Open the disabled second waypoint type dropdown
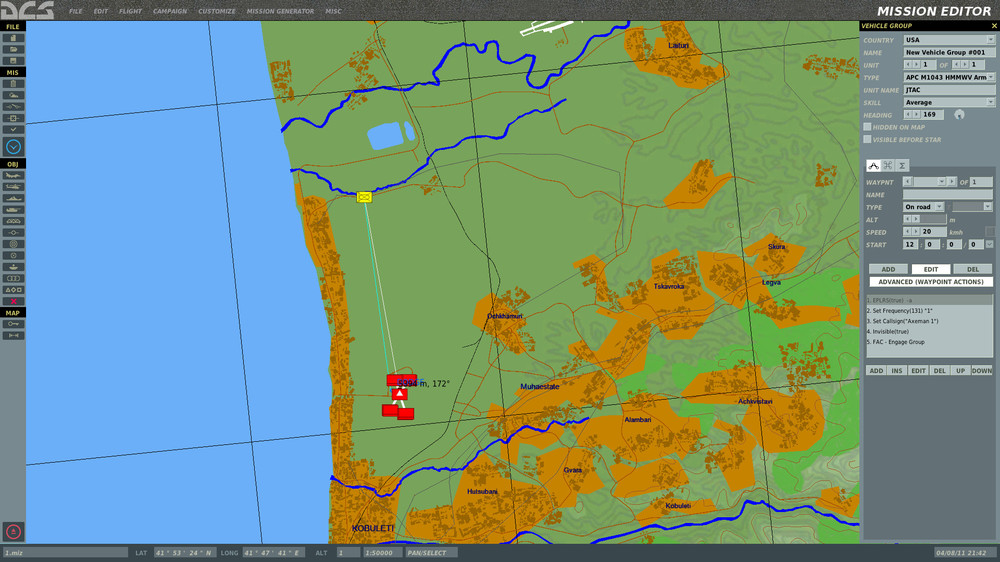 [973, 207]
